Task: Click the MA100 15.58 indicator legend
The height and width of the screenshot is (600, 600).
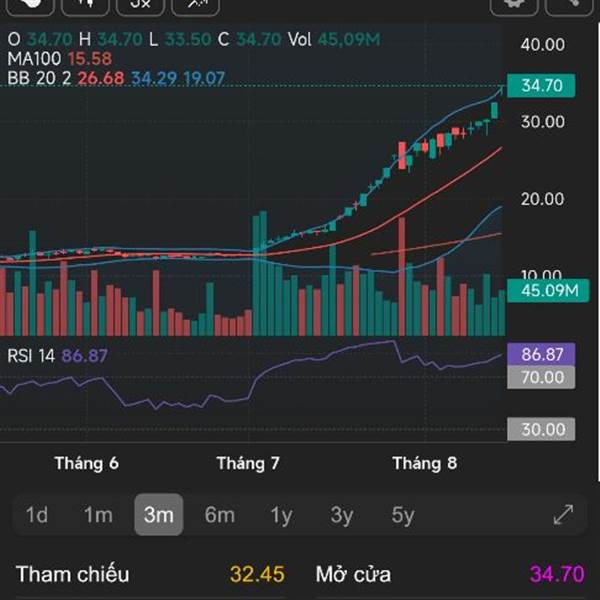Action: [x=60, y=59]
